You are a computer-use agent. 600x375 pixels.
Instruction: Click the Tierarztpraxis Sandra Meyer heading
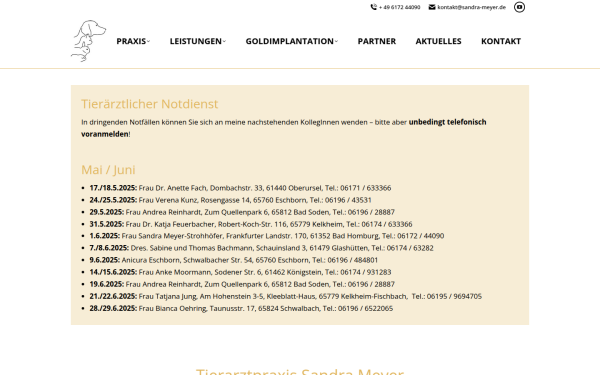(x=300, y=371)
